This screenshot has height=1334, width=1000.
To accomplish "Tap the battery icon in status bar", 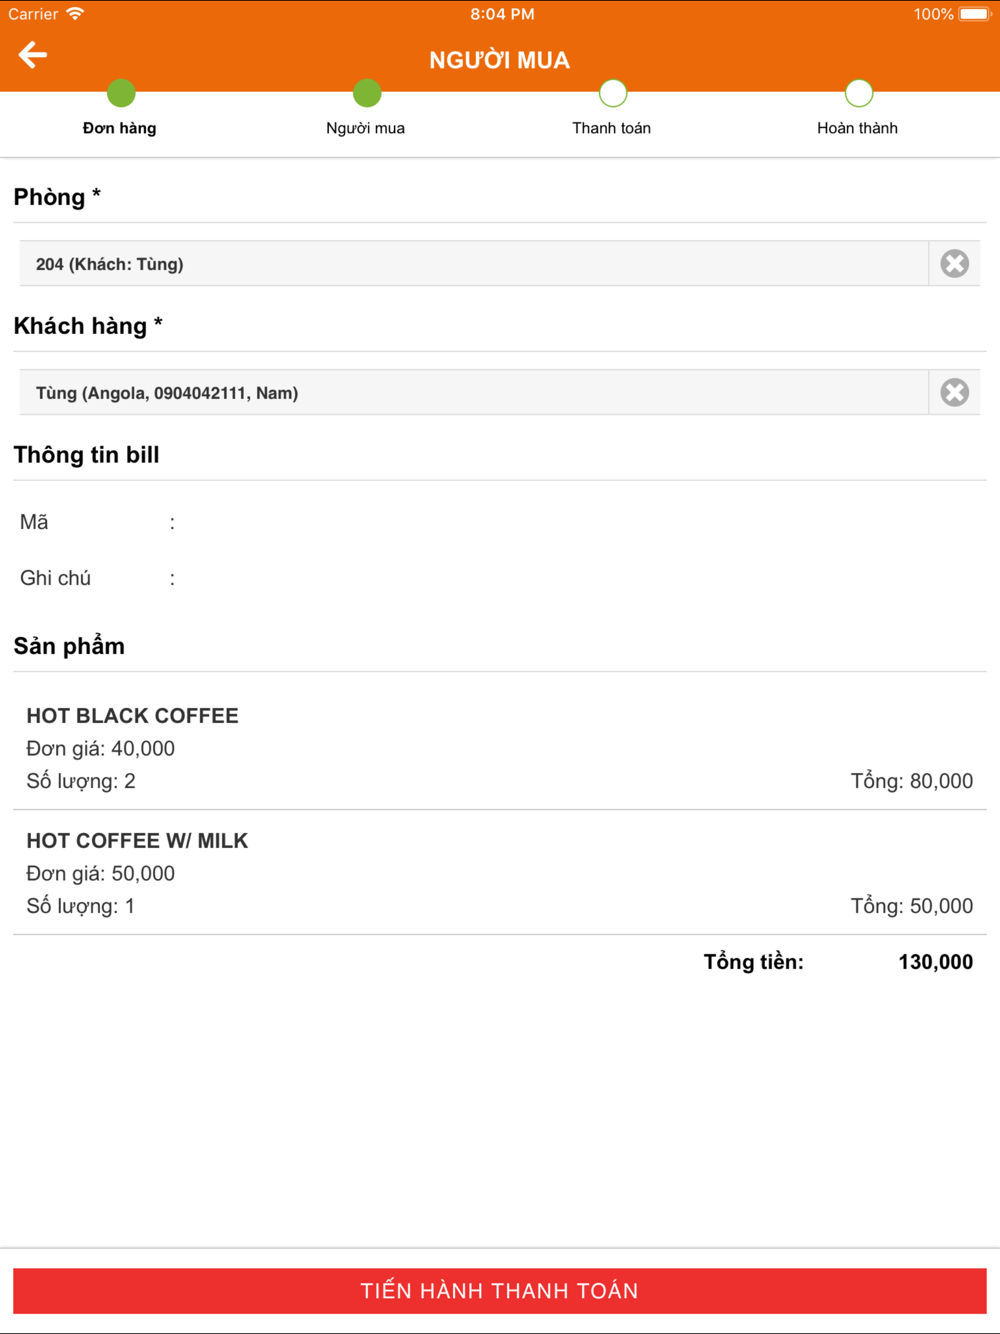I will (x=975, y=14).
